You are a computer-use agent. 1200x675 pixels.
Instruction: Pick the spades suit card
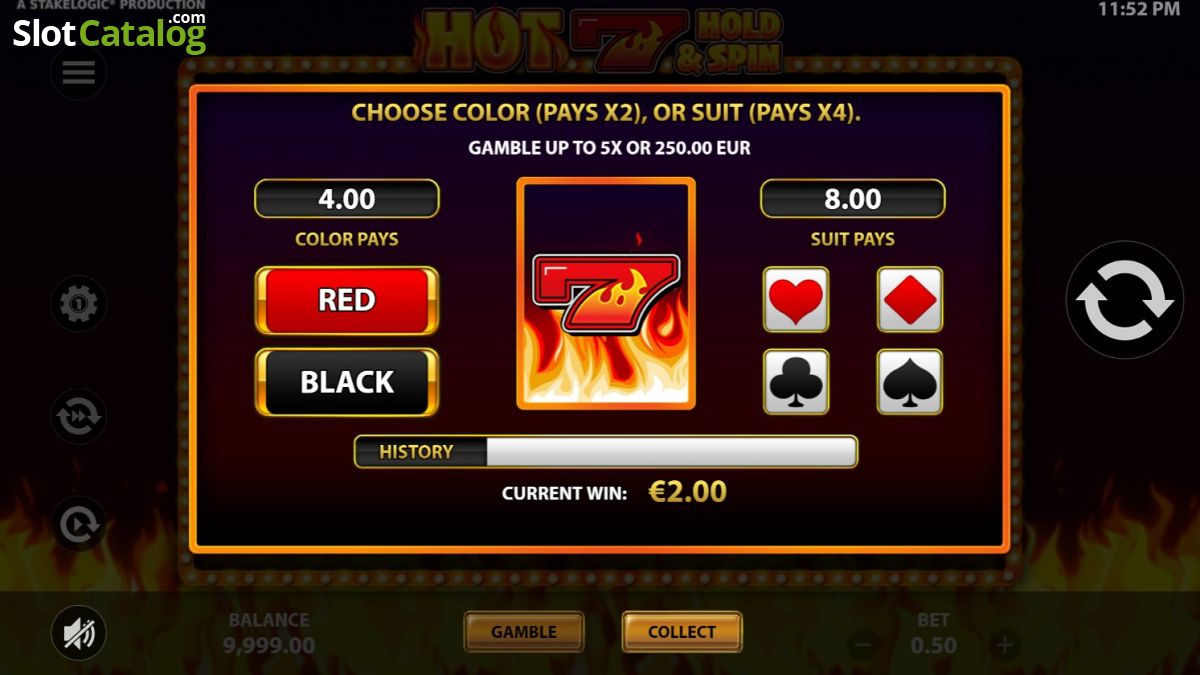(x=910, y=381)
